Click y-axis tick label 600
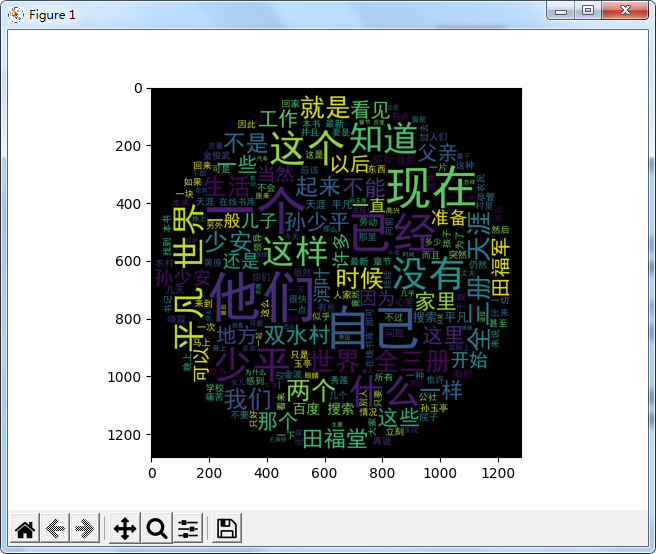 [128, 262]
